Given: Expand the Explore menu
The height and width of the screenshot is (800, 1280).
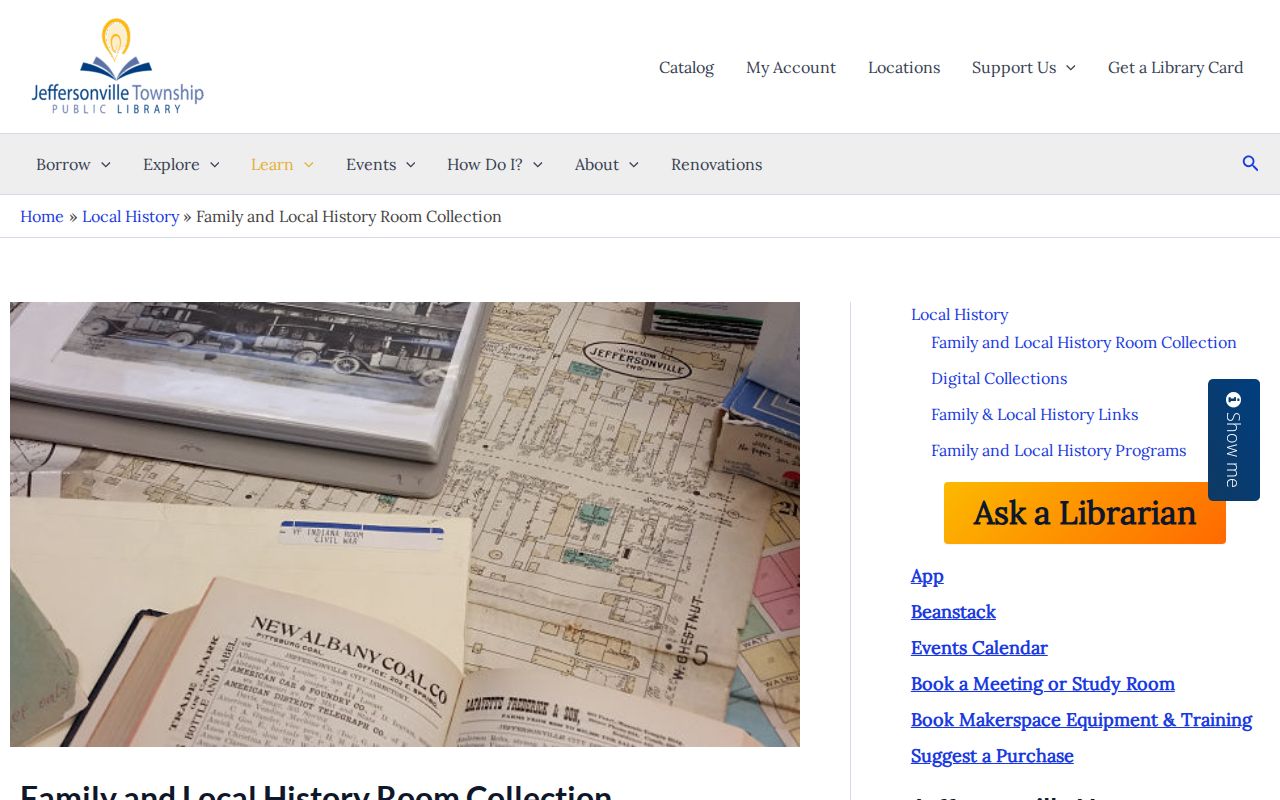Looking at the screenshot, I should (181, 164).
